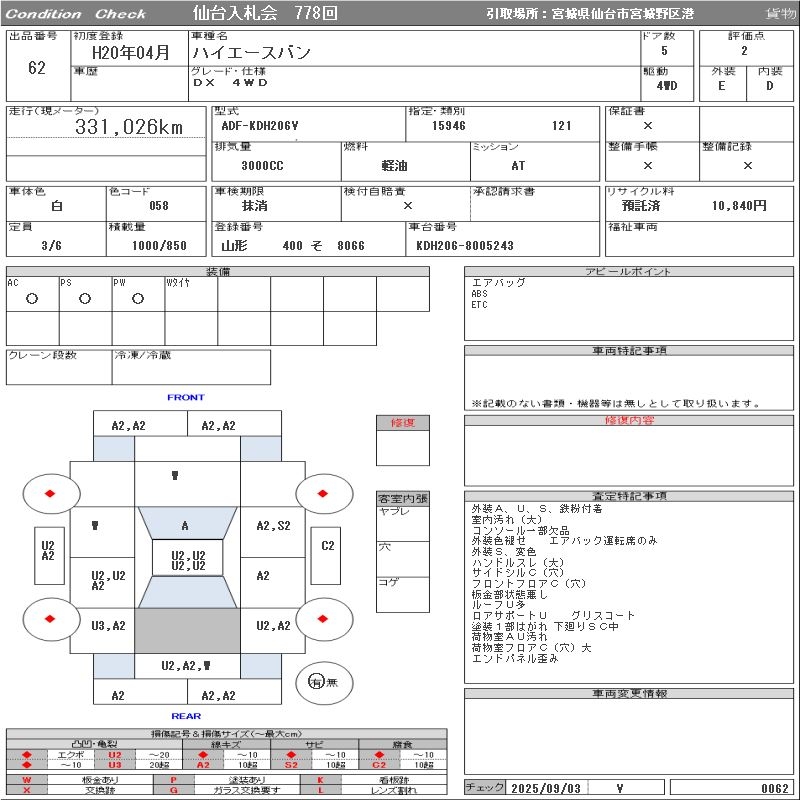Screen dimensions: 800x800
Task: Click the U3,A2 rear-left panel mark
Action: (108, 626)
